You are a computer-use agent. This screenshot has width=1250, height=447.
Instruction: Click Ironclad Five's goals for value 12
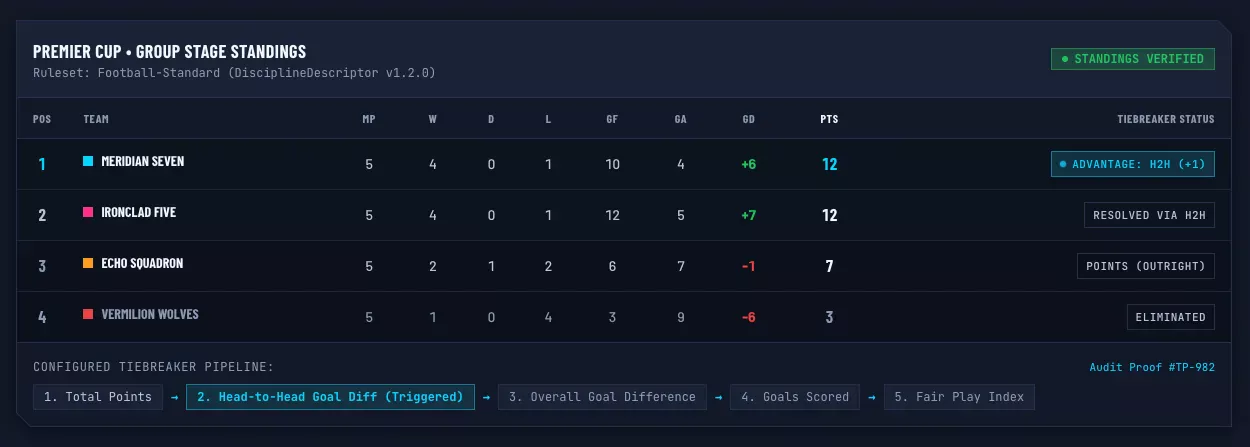click(612, 215)
